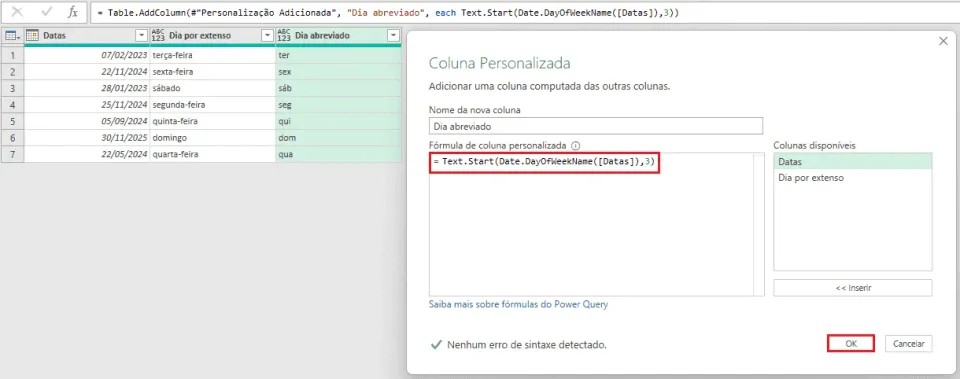Select the Datas column header

click(86, 36)
